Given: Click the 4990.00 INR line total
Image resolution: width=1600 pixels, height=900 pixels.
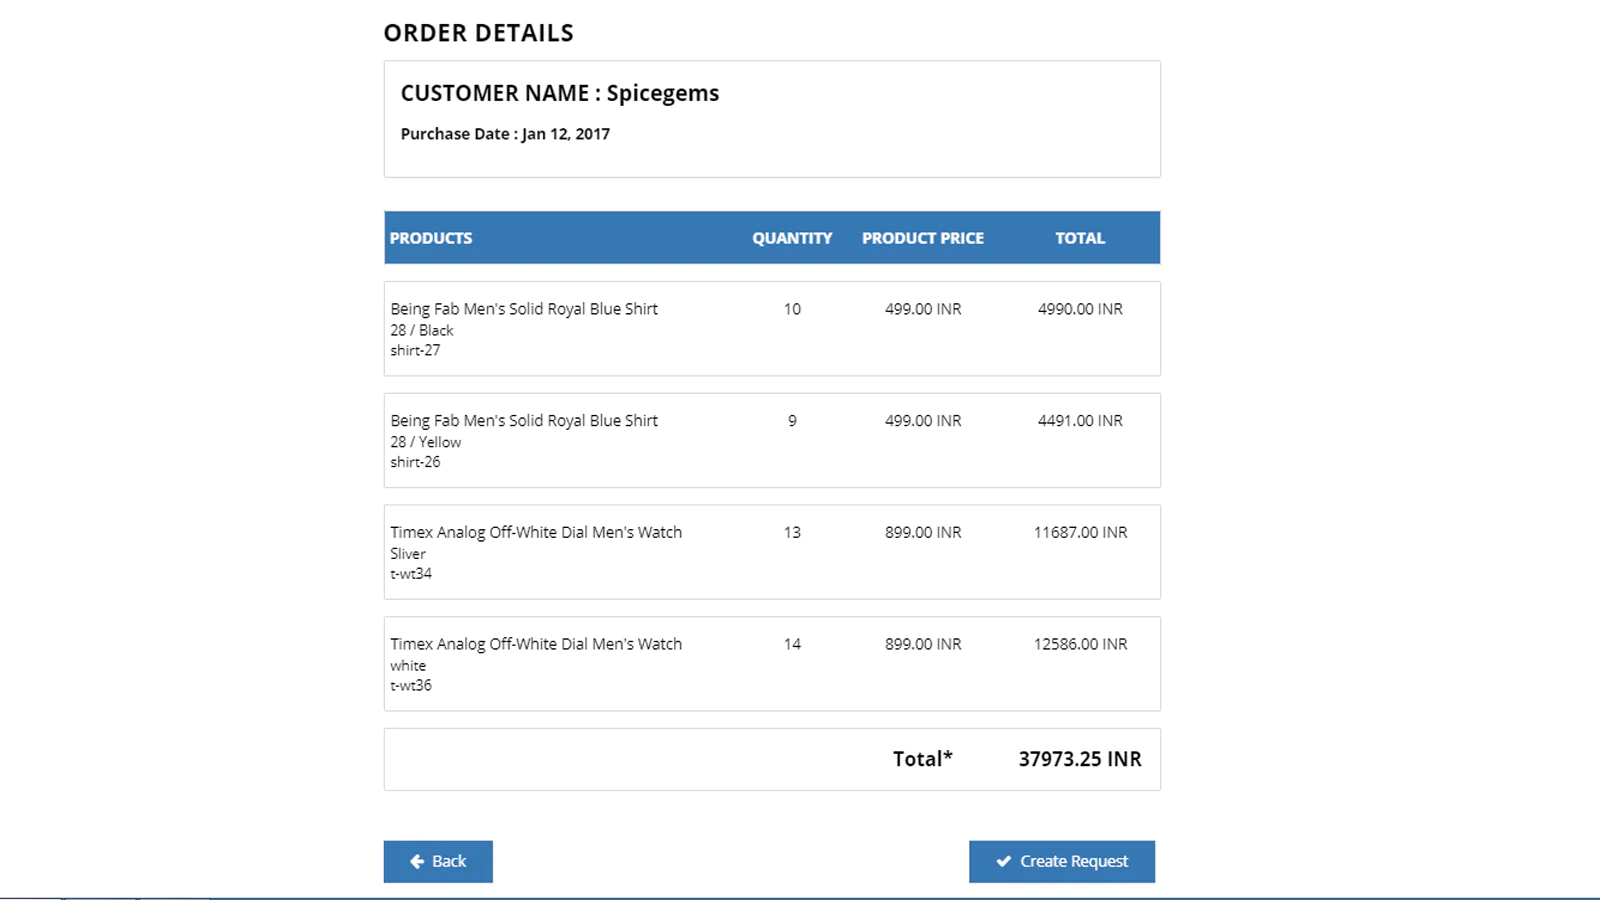Looking at the screenshot, I should click(x=1080, y=309).
